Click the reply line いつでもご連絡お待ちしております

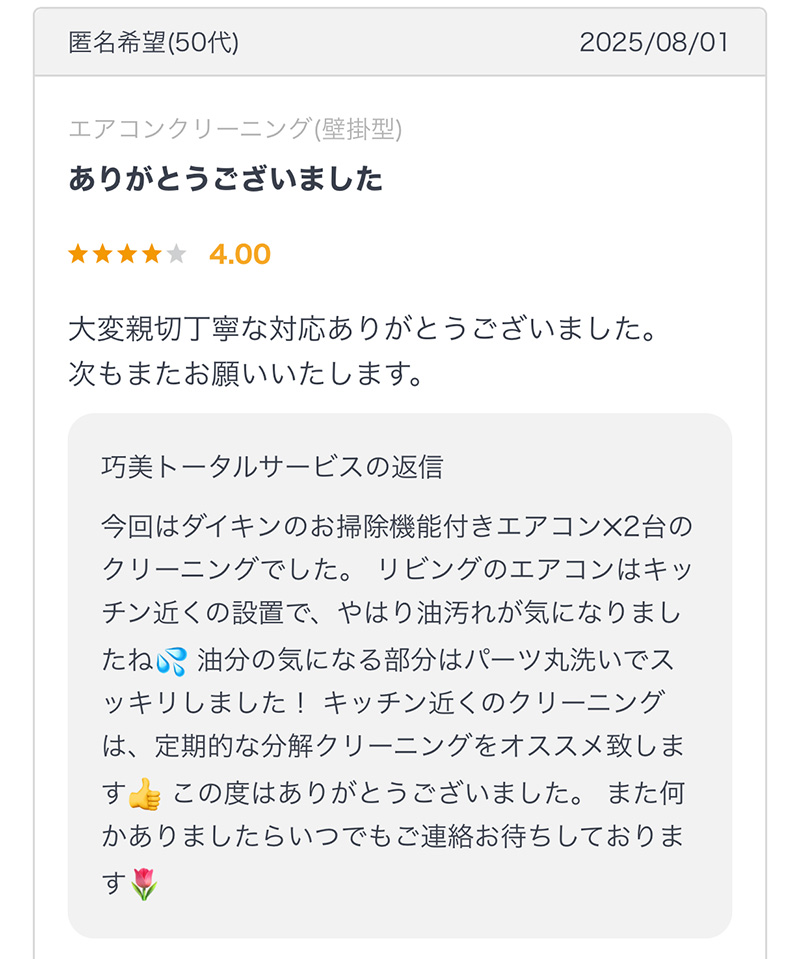coord(393,835)
